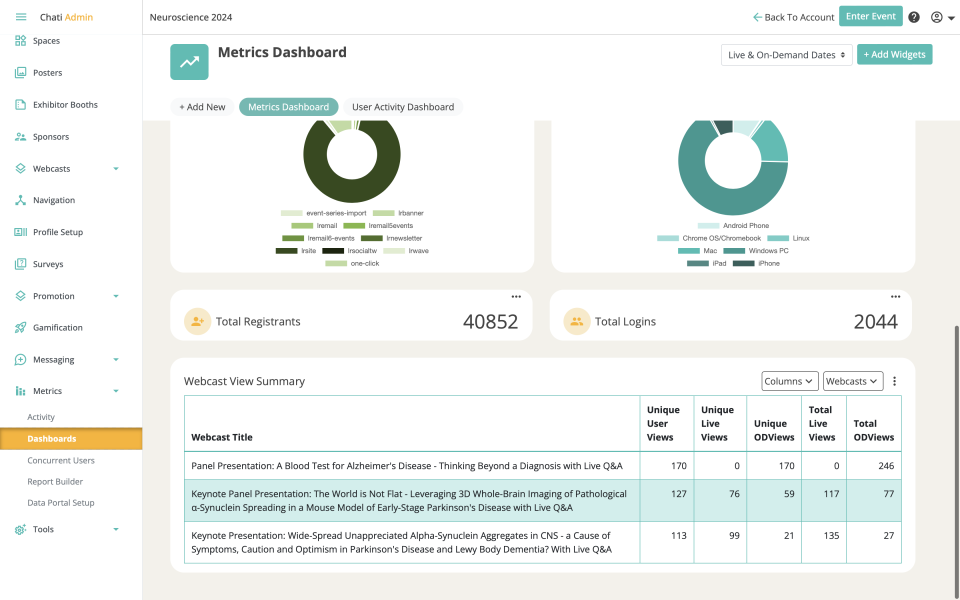Click the Exhibitor Booths sidebar label

(x=66, y=105)
